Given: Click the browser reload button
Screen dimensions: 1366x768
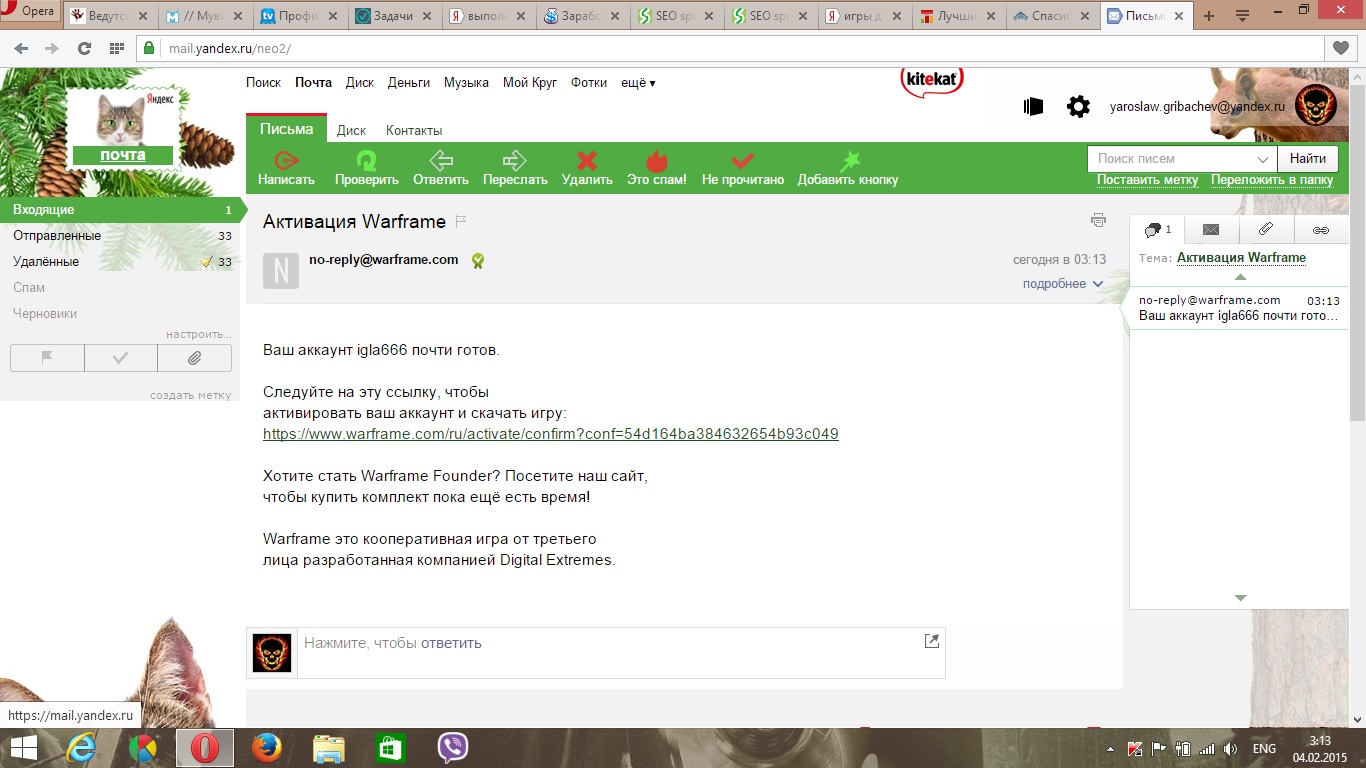Looking at the screenshot, I should (84, 48).
